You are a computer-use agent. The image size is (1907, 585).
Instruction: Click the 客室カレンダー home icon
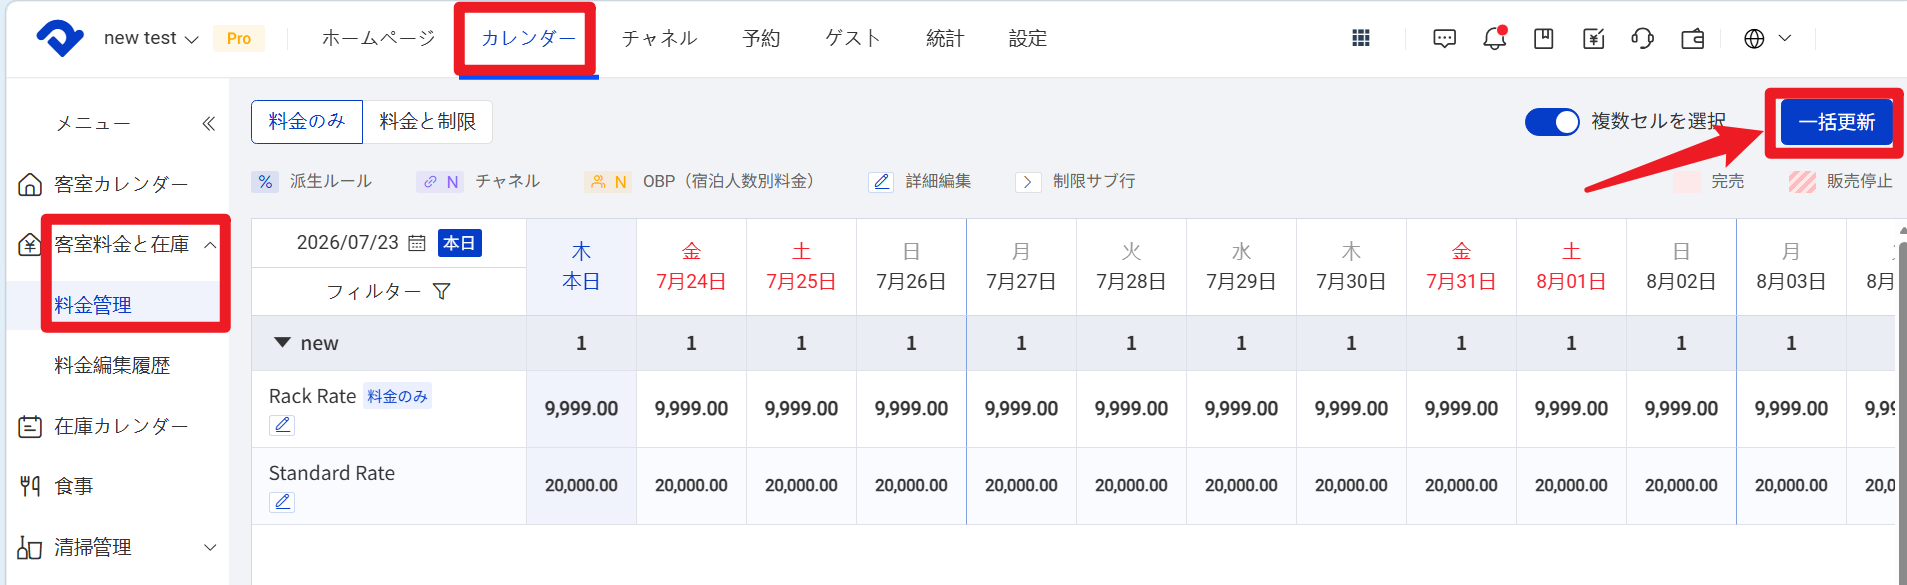point(30,184)
